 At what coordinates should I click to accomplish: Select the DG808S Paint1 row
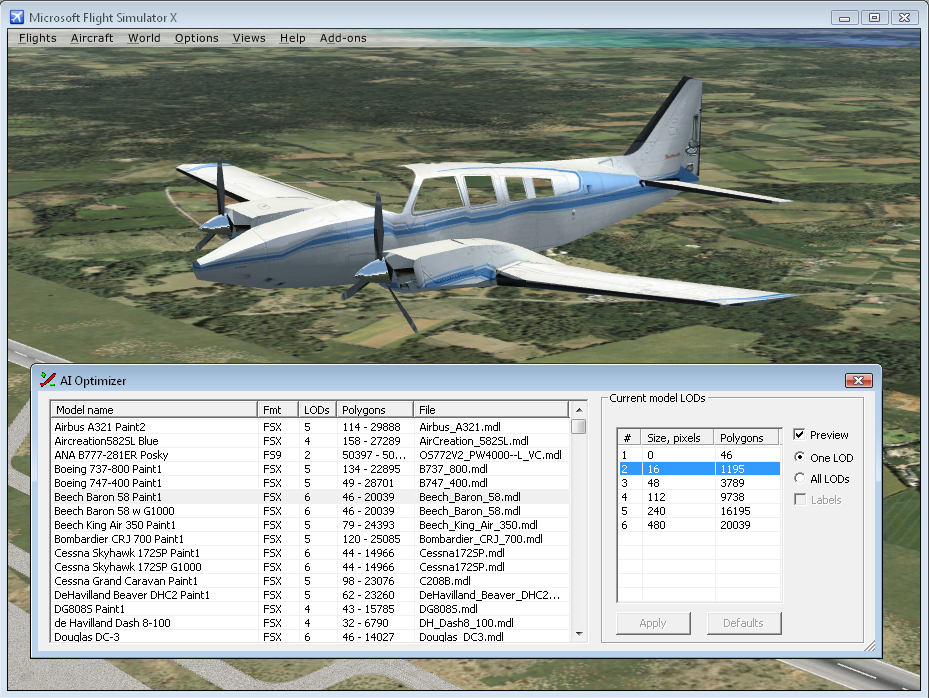click(310, 609)
